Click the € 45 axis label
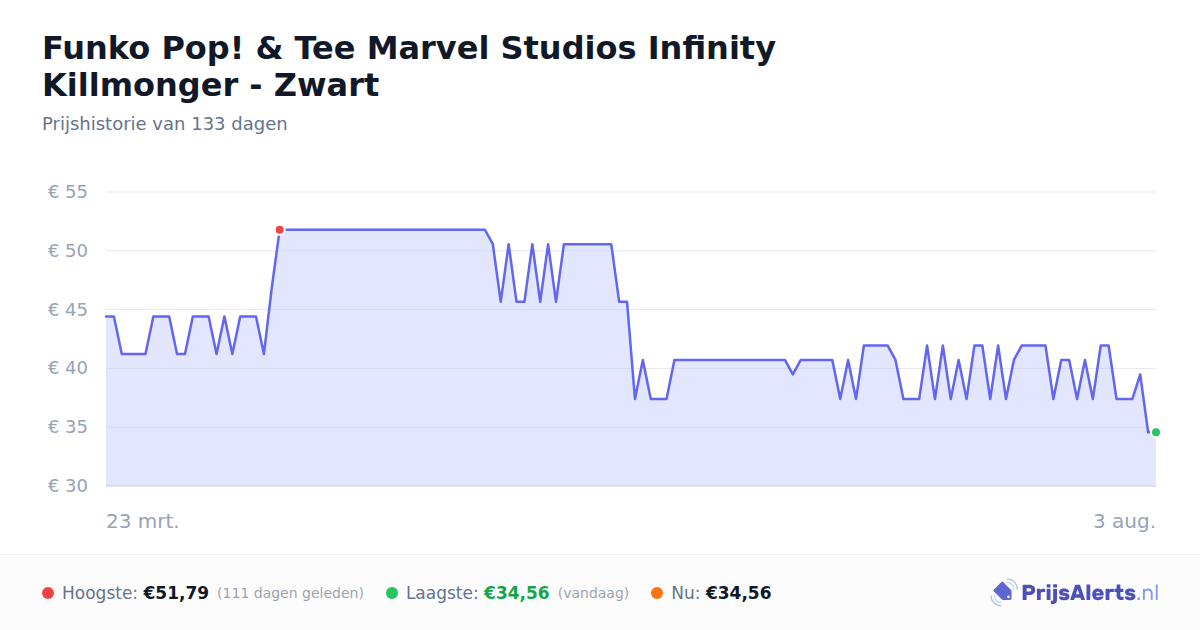 click(68, 310)
